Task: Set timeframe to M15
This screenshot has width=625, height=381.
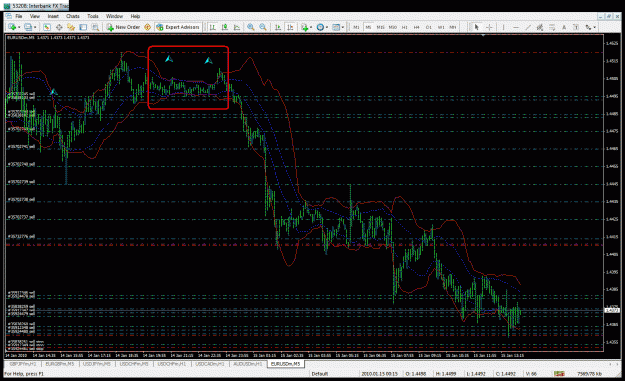Action: [381, 27]
